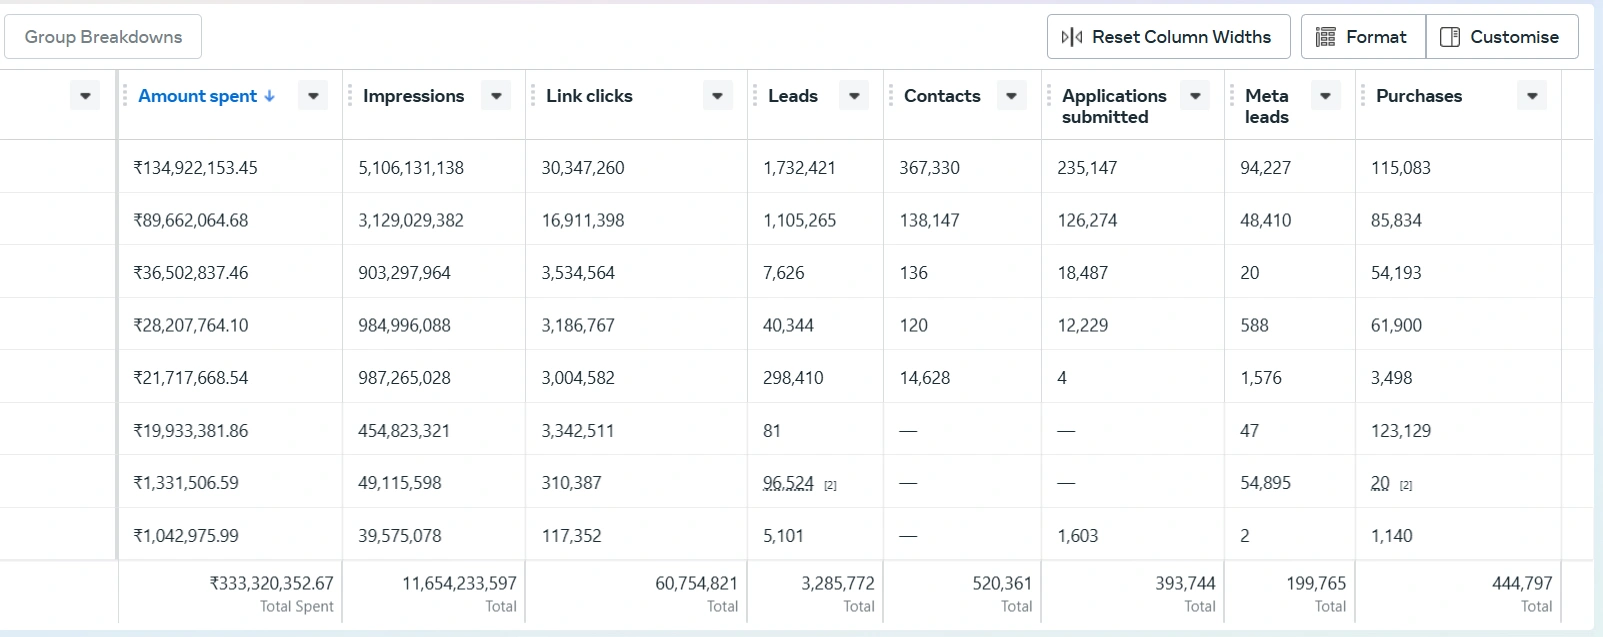
Task: Open the Impressions column dropdown
Action: (x=496, y=96)
